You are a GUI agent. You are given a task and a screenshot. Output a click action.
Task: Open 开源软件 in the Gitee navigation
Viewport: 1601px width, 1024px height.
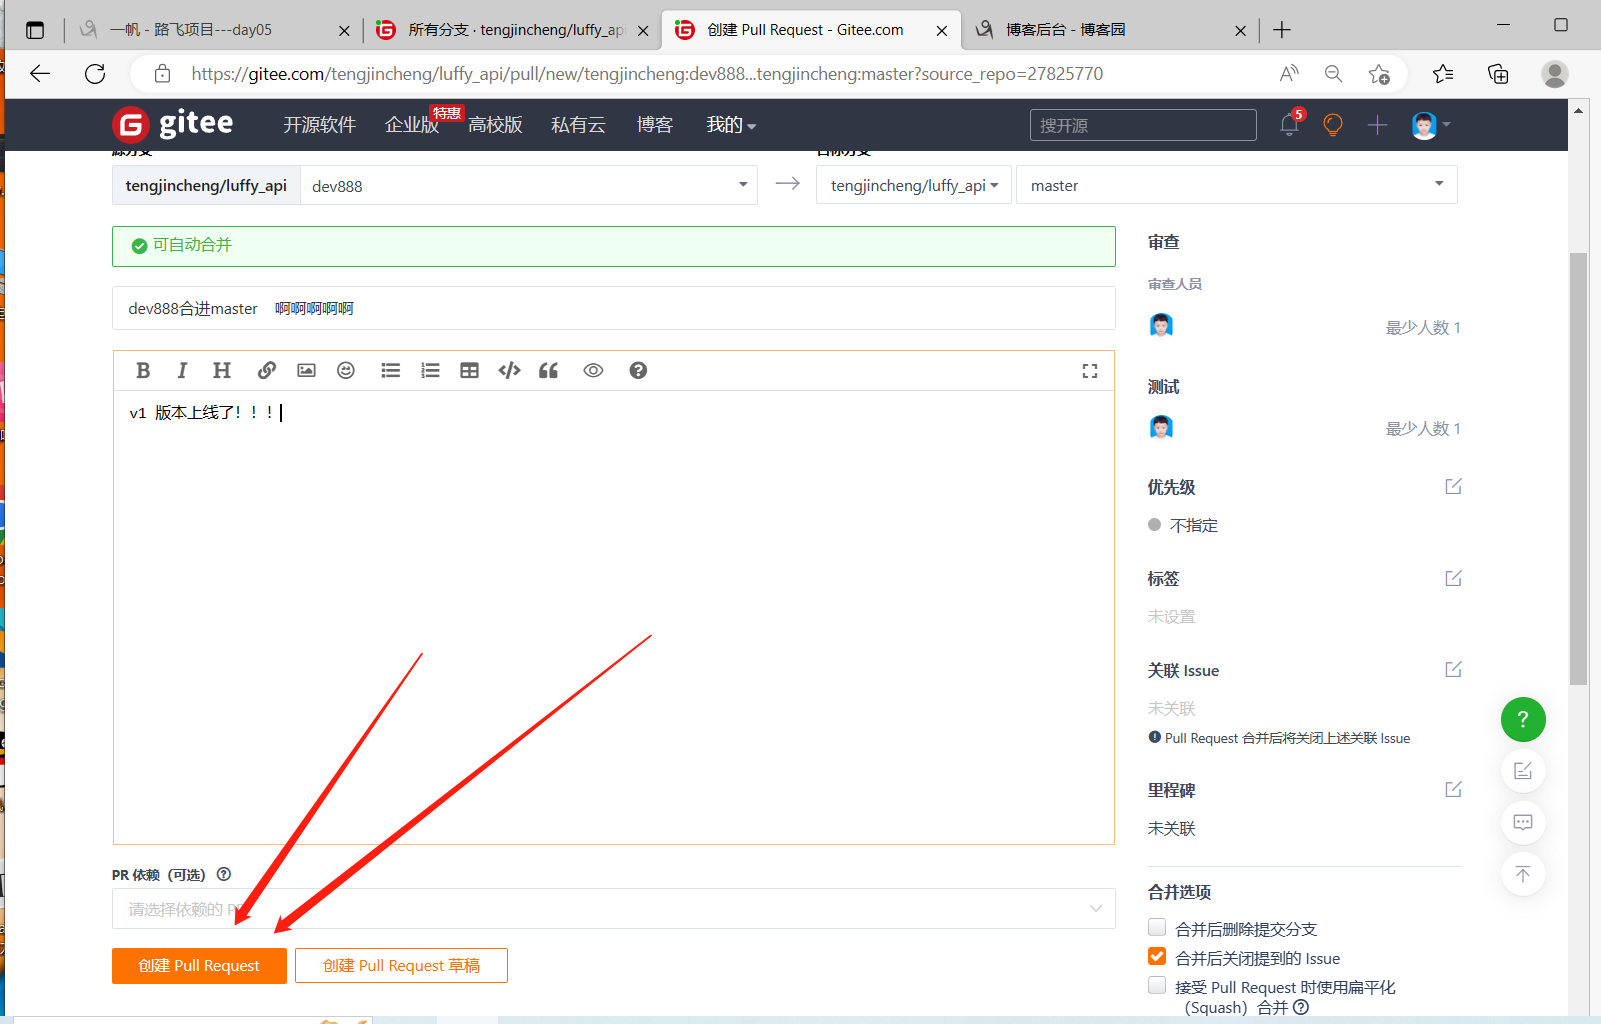(319, 125)
